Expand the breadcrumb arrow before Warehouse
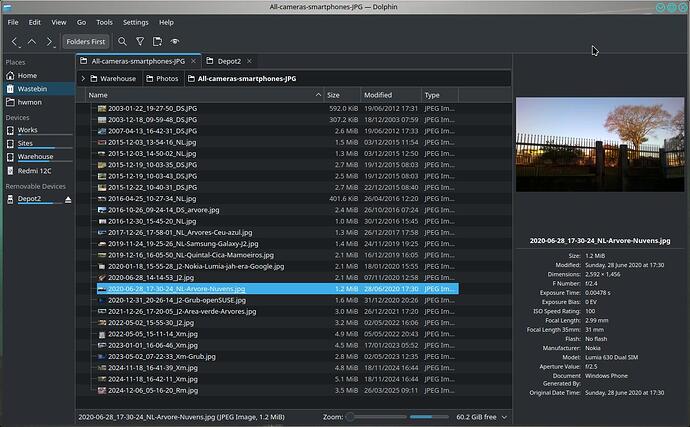The height and width of the screenshot is (427, 690). (82, 78)
